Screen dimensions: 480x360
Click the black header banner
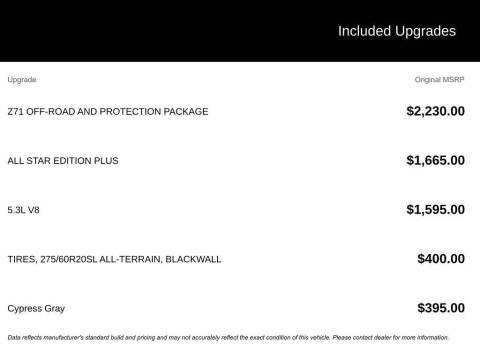pyautogui.click(x=240, y=31)
